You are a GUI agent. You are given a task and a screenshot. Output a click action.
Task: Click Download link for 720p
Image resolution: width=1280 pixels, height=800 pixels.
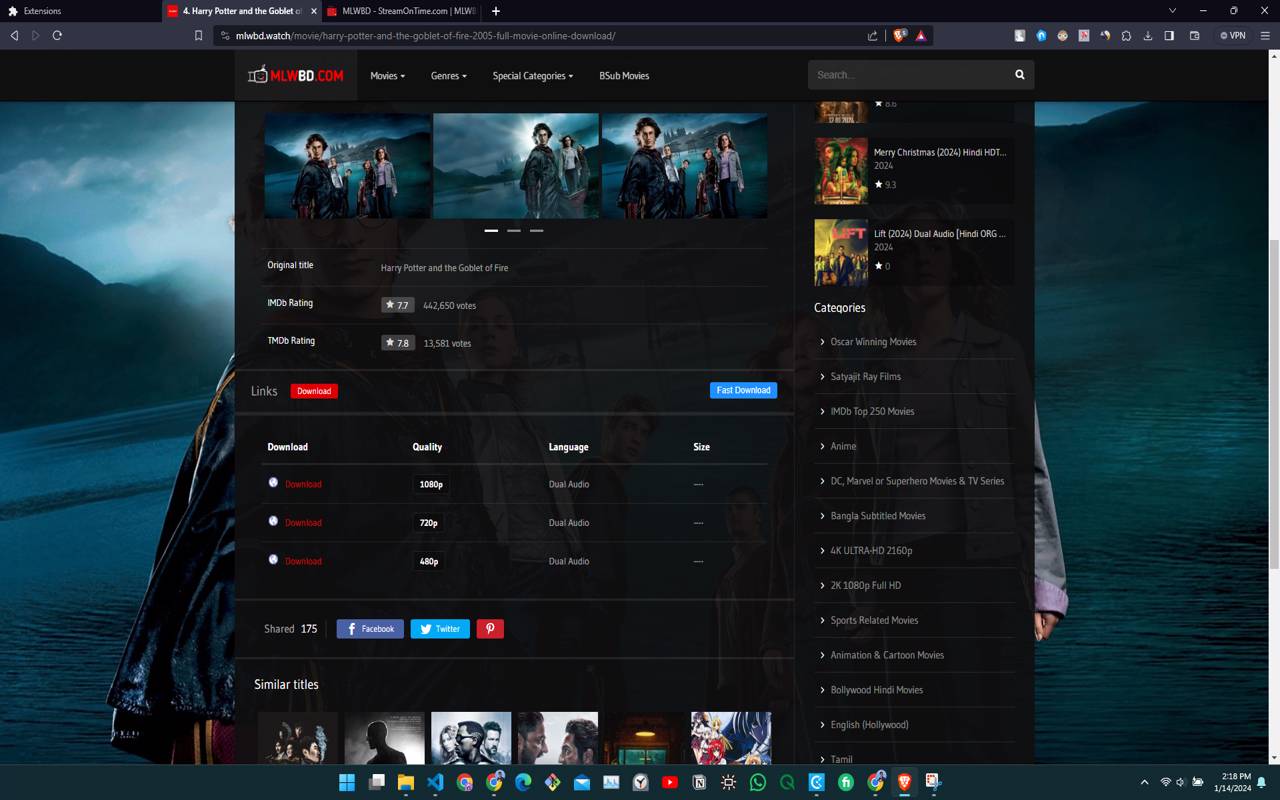click(x=303, y=523)
